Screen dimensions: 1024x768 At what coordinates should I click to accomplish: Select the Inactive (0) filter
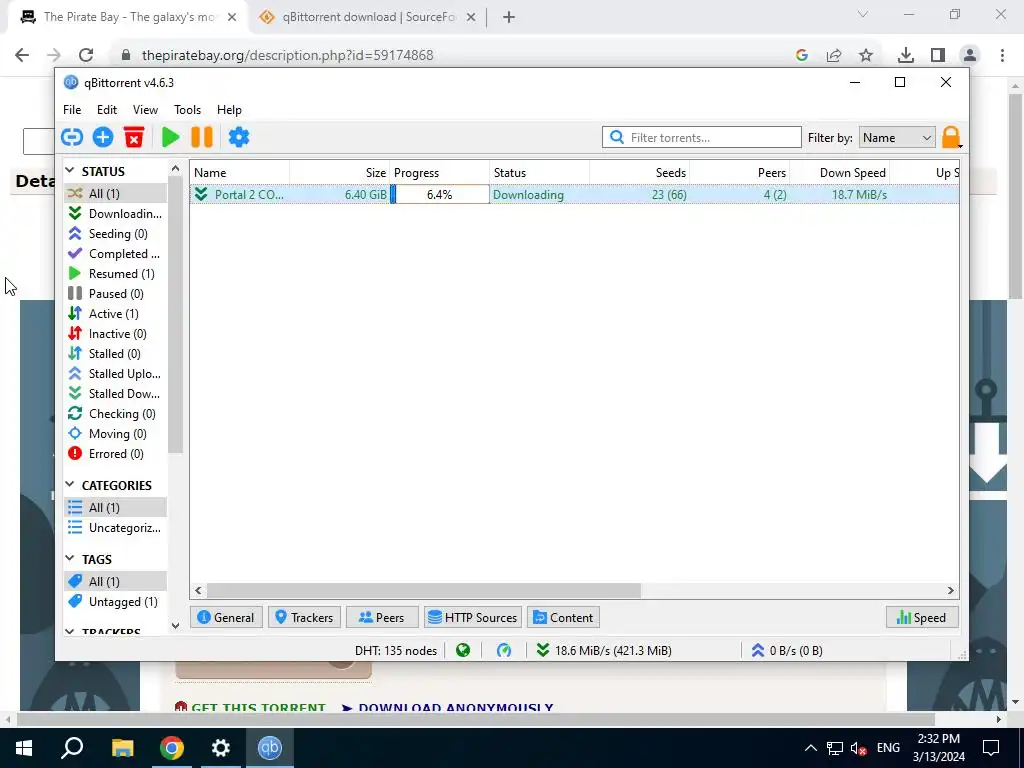115,334
